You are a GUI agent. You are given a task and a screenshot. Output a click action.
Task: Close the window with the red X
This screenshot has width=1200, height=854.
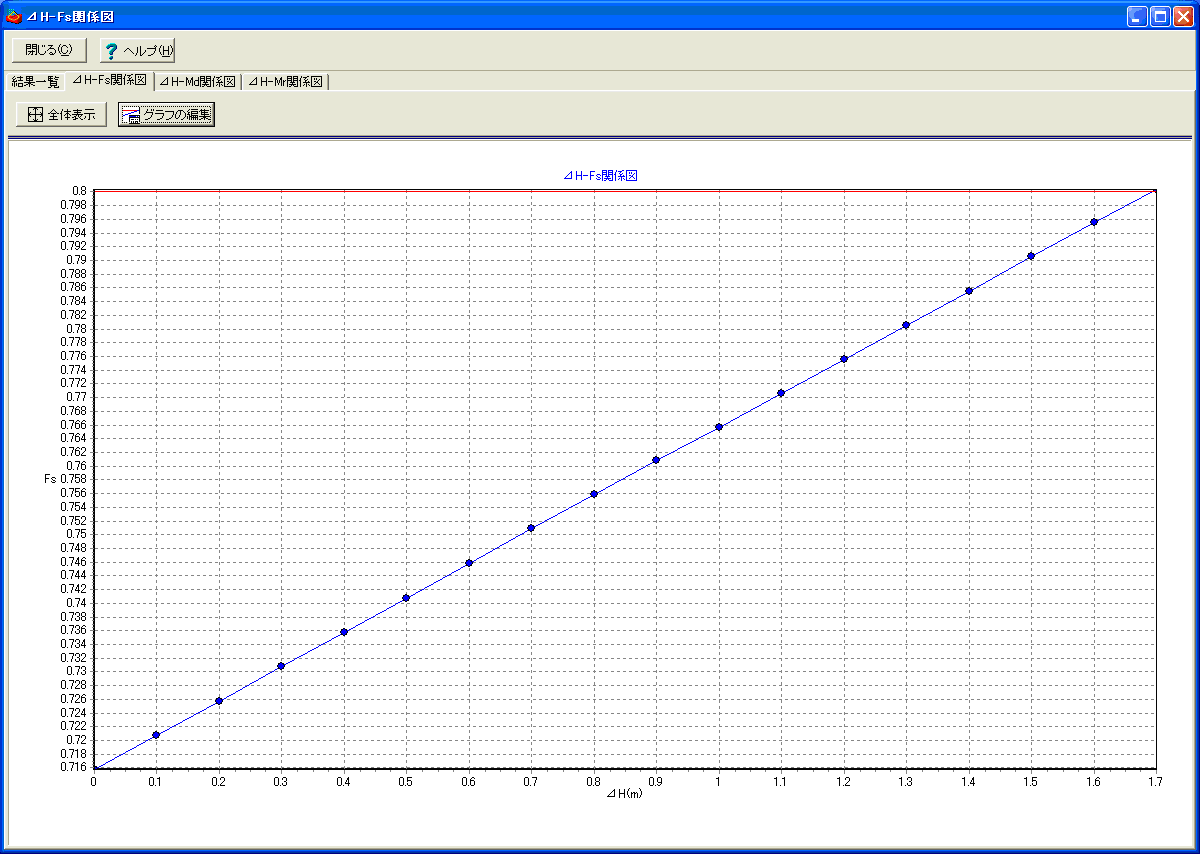(x=1184, y=16)
